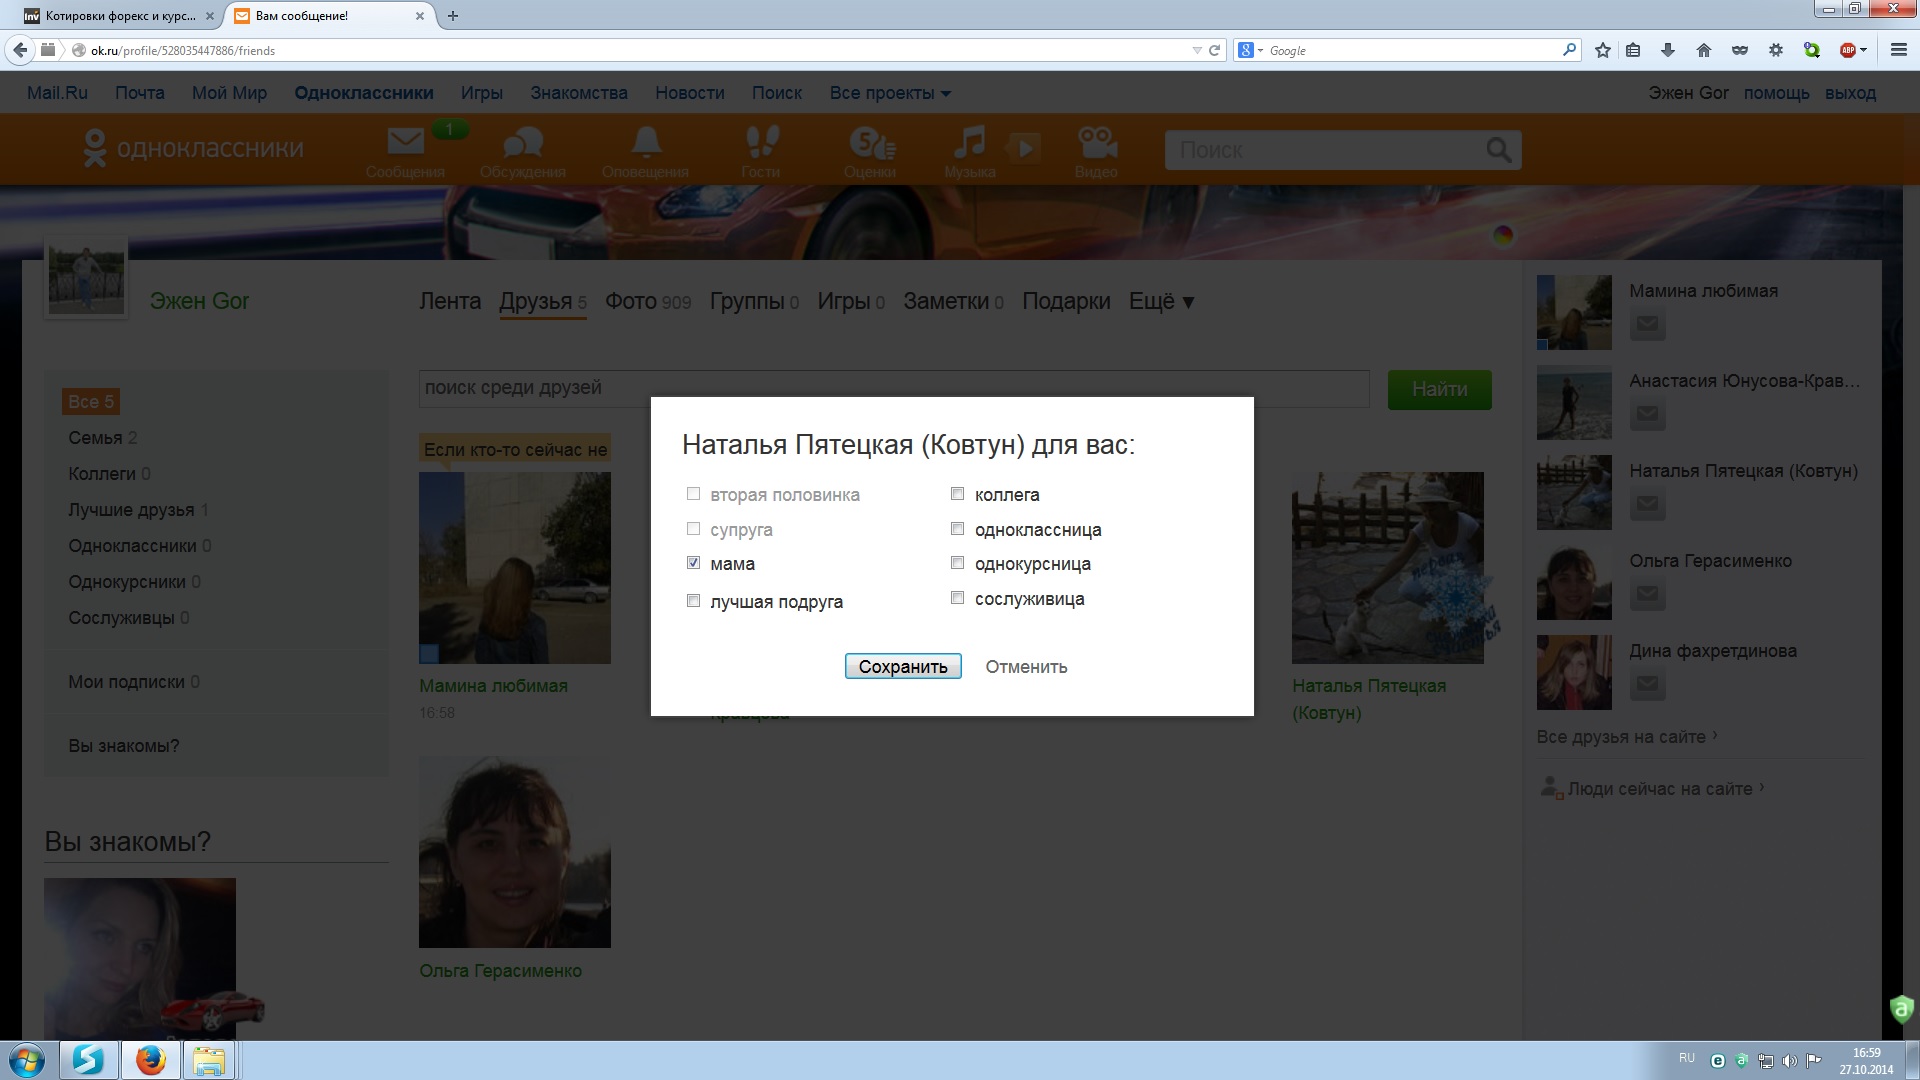Viewport: 1920px width, 1080px height.
Task: Filter friends by Лучшие друзья
Action: click(139, 510)
